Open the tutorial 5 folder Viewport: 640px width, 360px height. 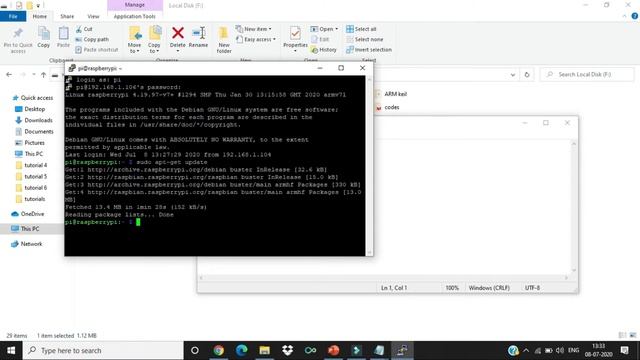[x=31, y=176]
